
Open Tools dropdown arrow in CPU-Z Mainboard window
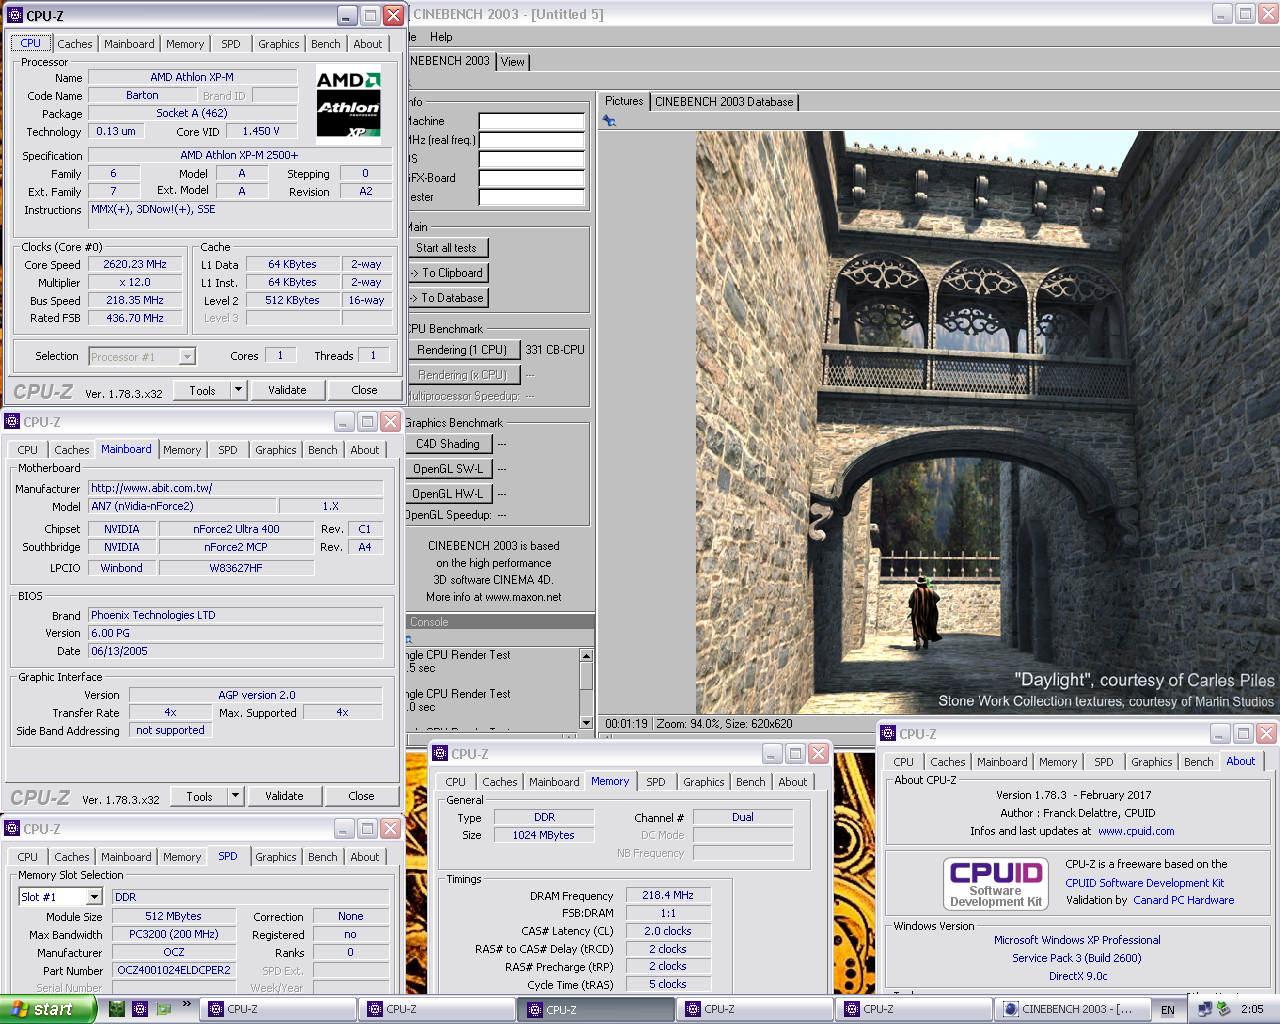(x=235, y=796)
